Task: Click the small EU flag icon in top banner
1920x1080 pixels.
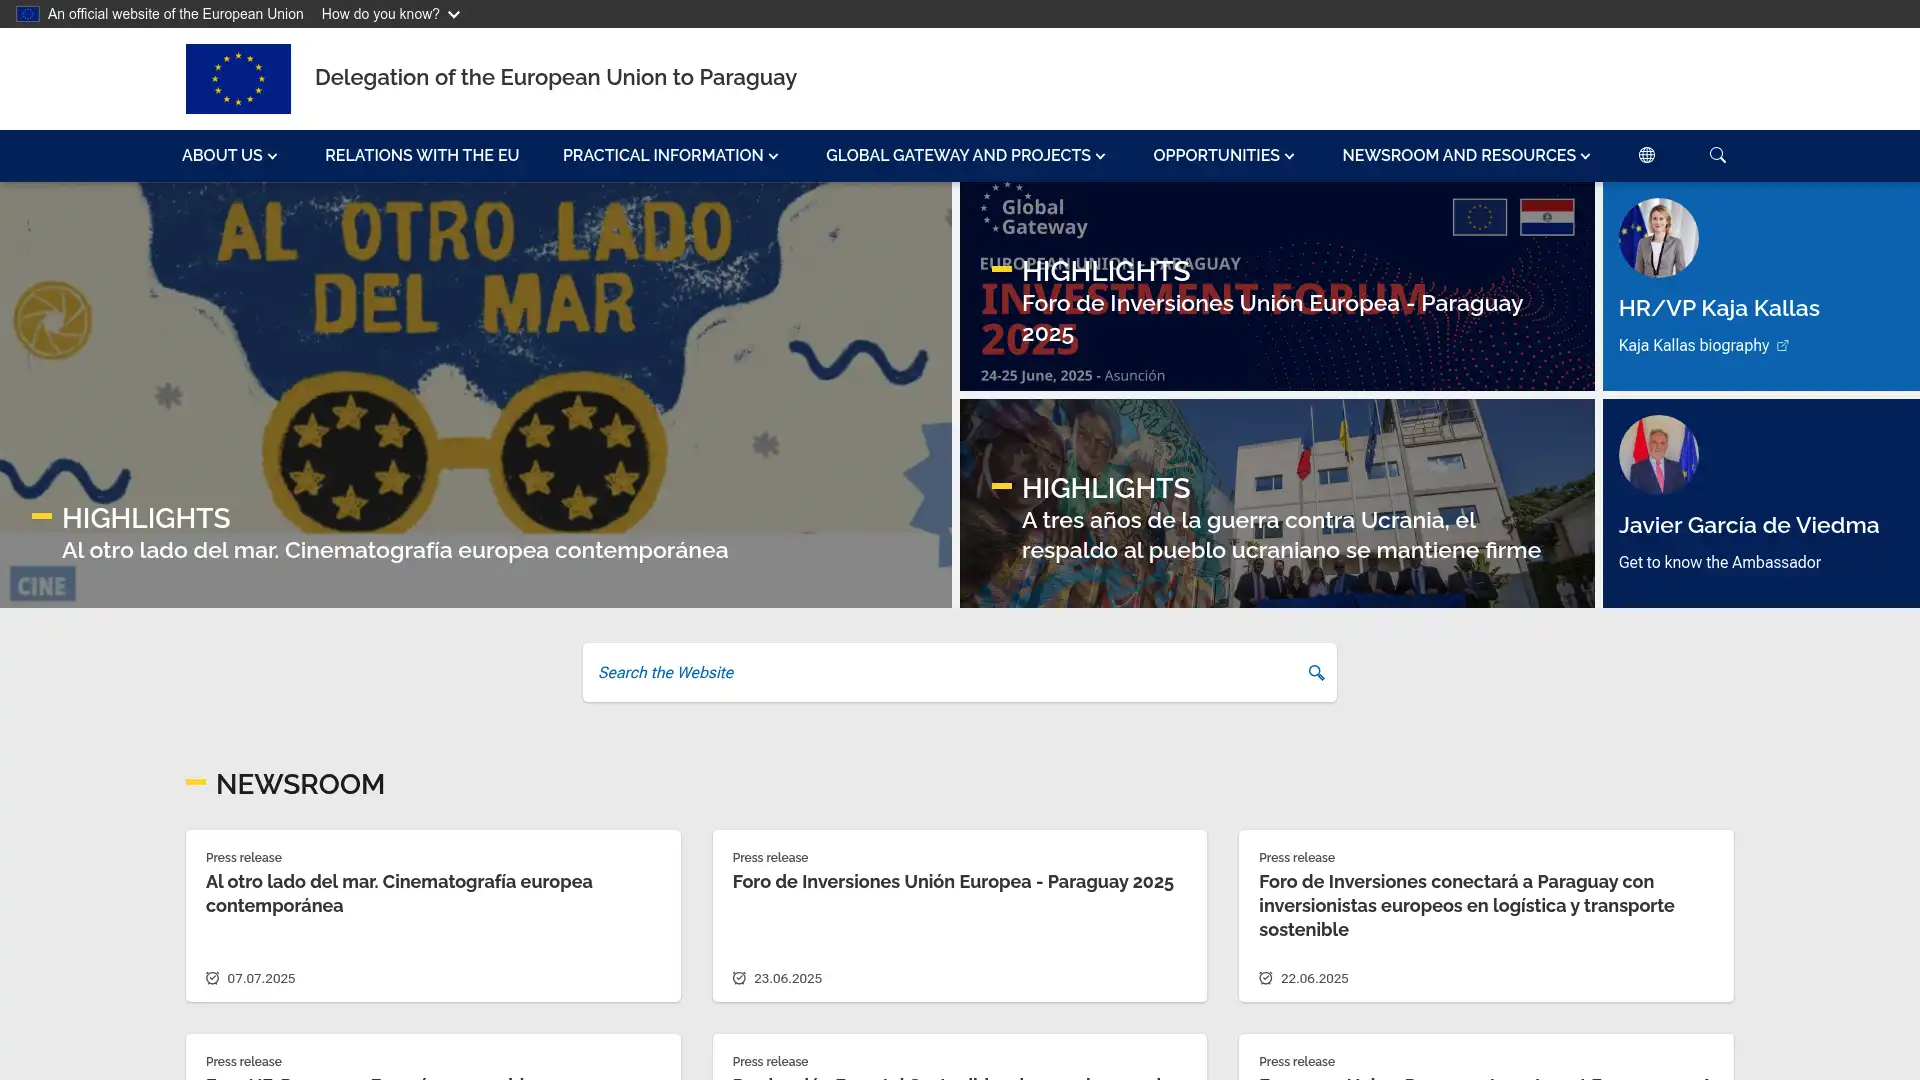Action: click(27, 14)
